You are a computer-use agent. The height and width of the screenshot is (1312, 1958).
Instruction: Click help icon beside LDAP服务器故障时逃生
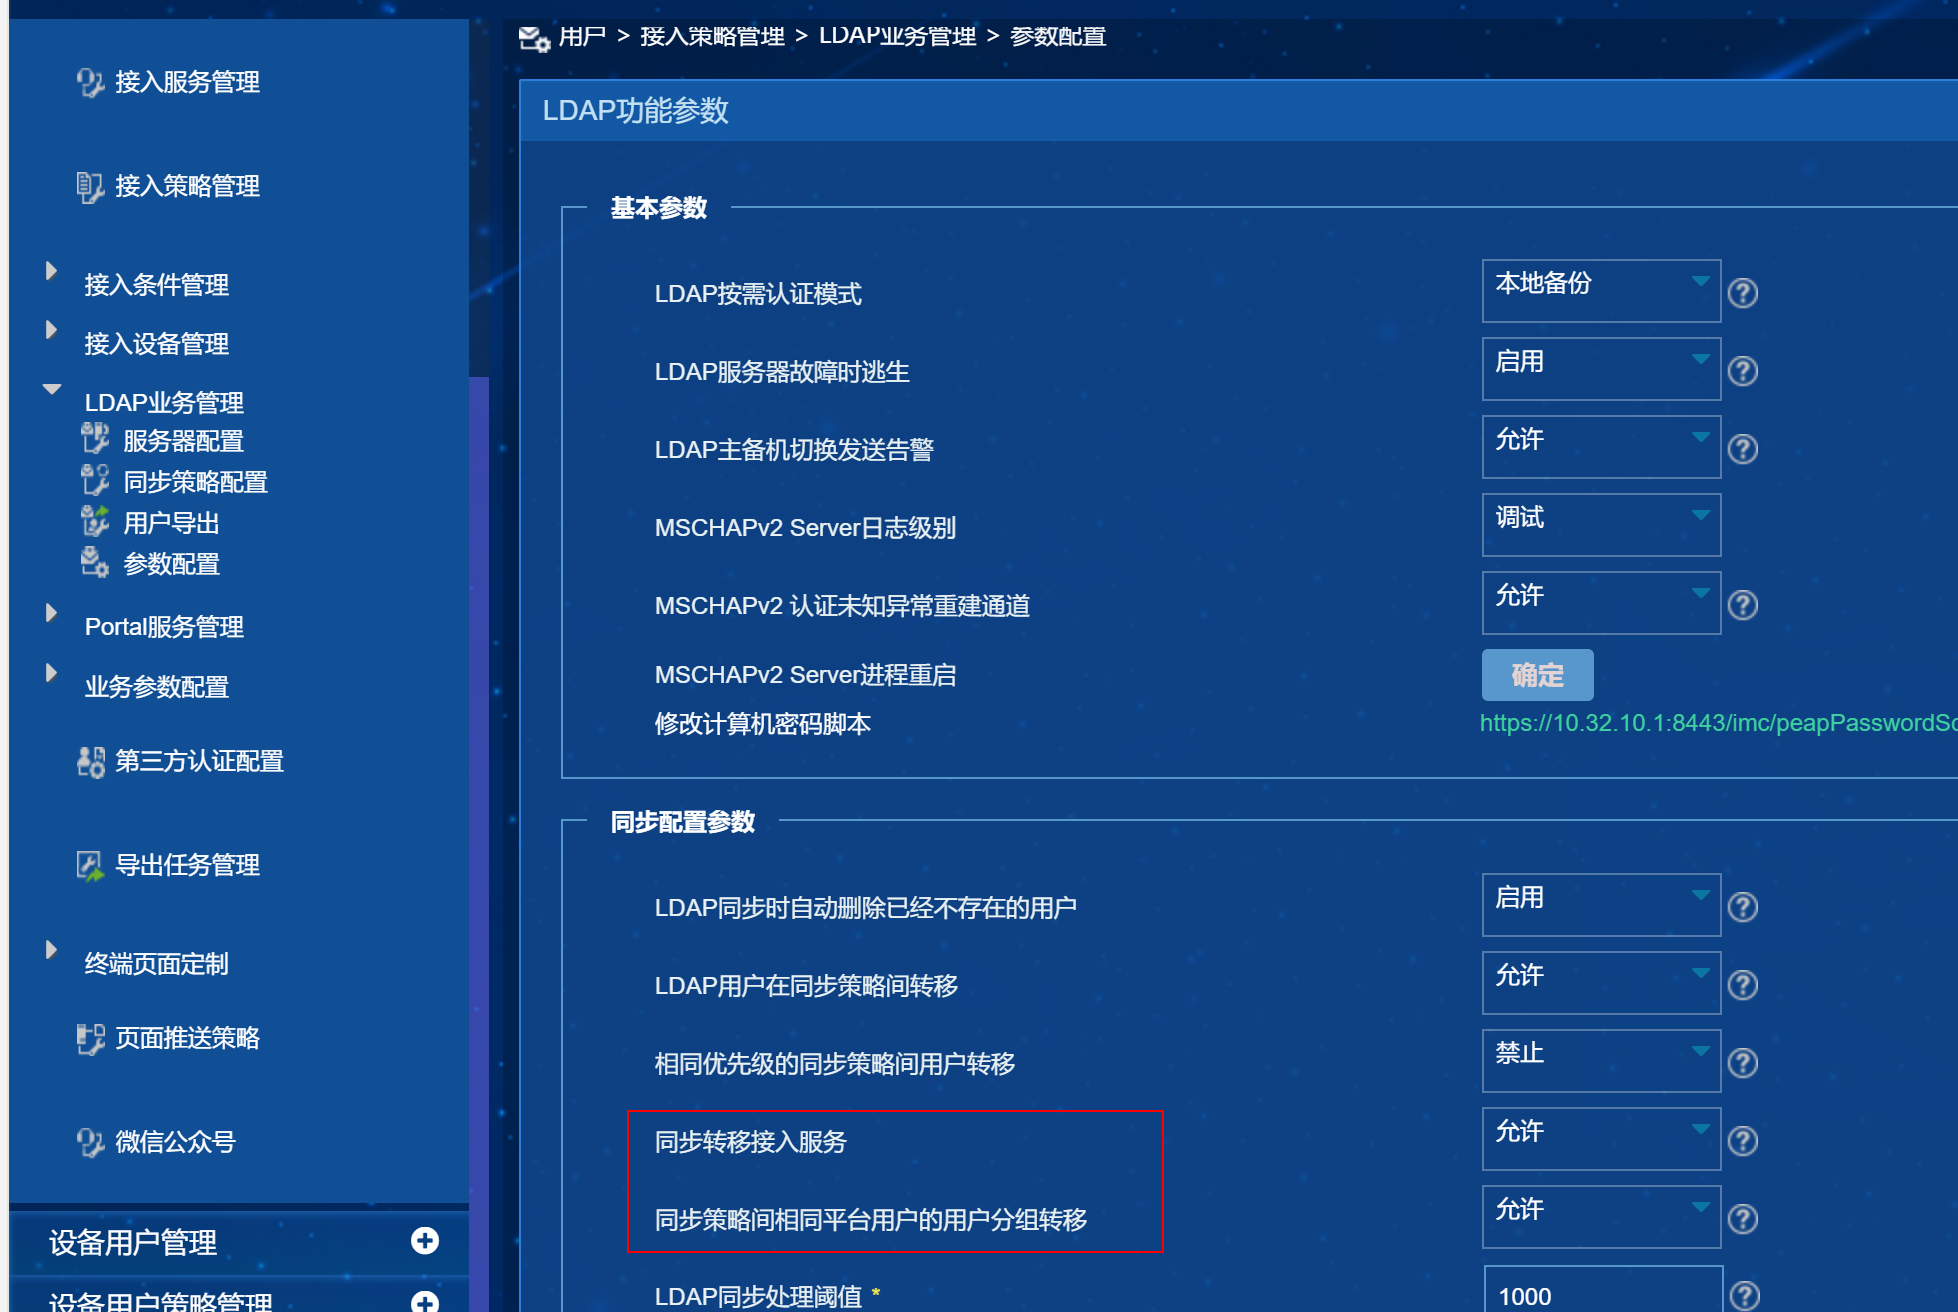click(1742, 371)
